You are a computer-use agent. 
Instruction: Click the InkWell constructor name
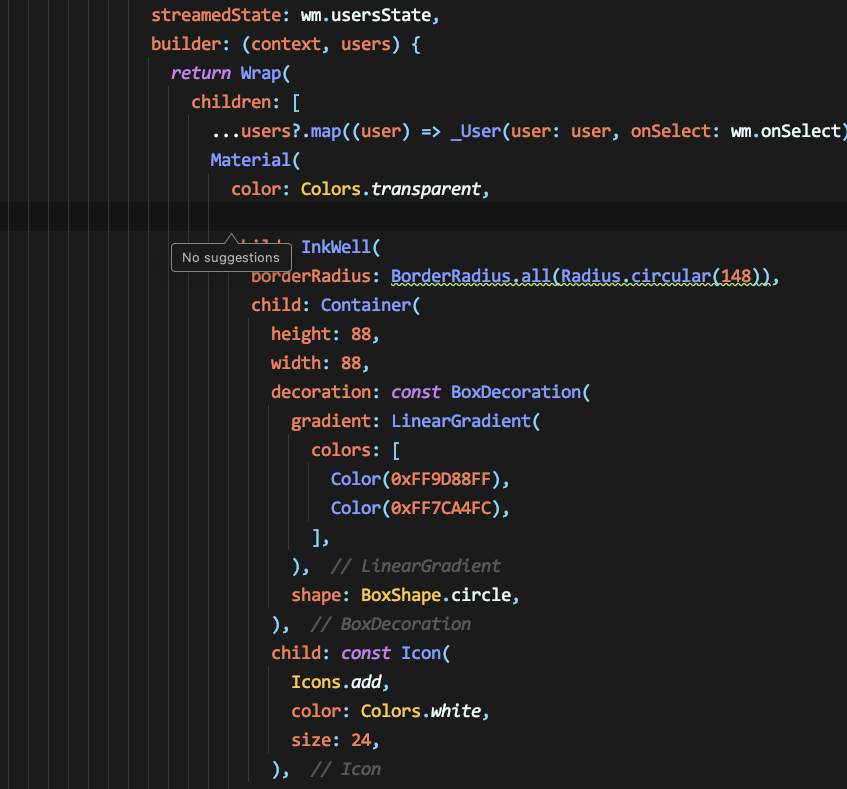[x=339, y=247]
